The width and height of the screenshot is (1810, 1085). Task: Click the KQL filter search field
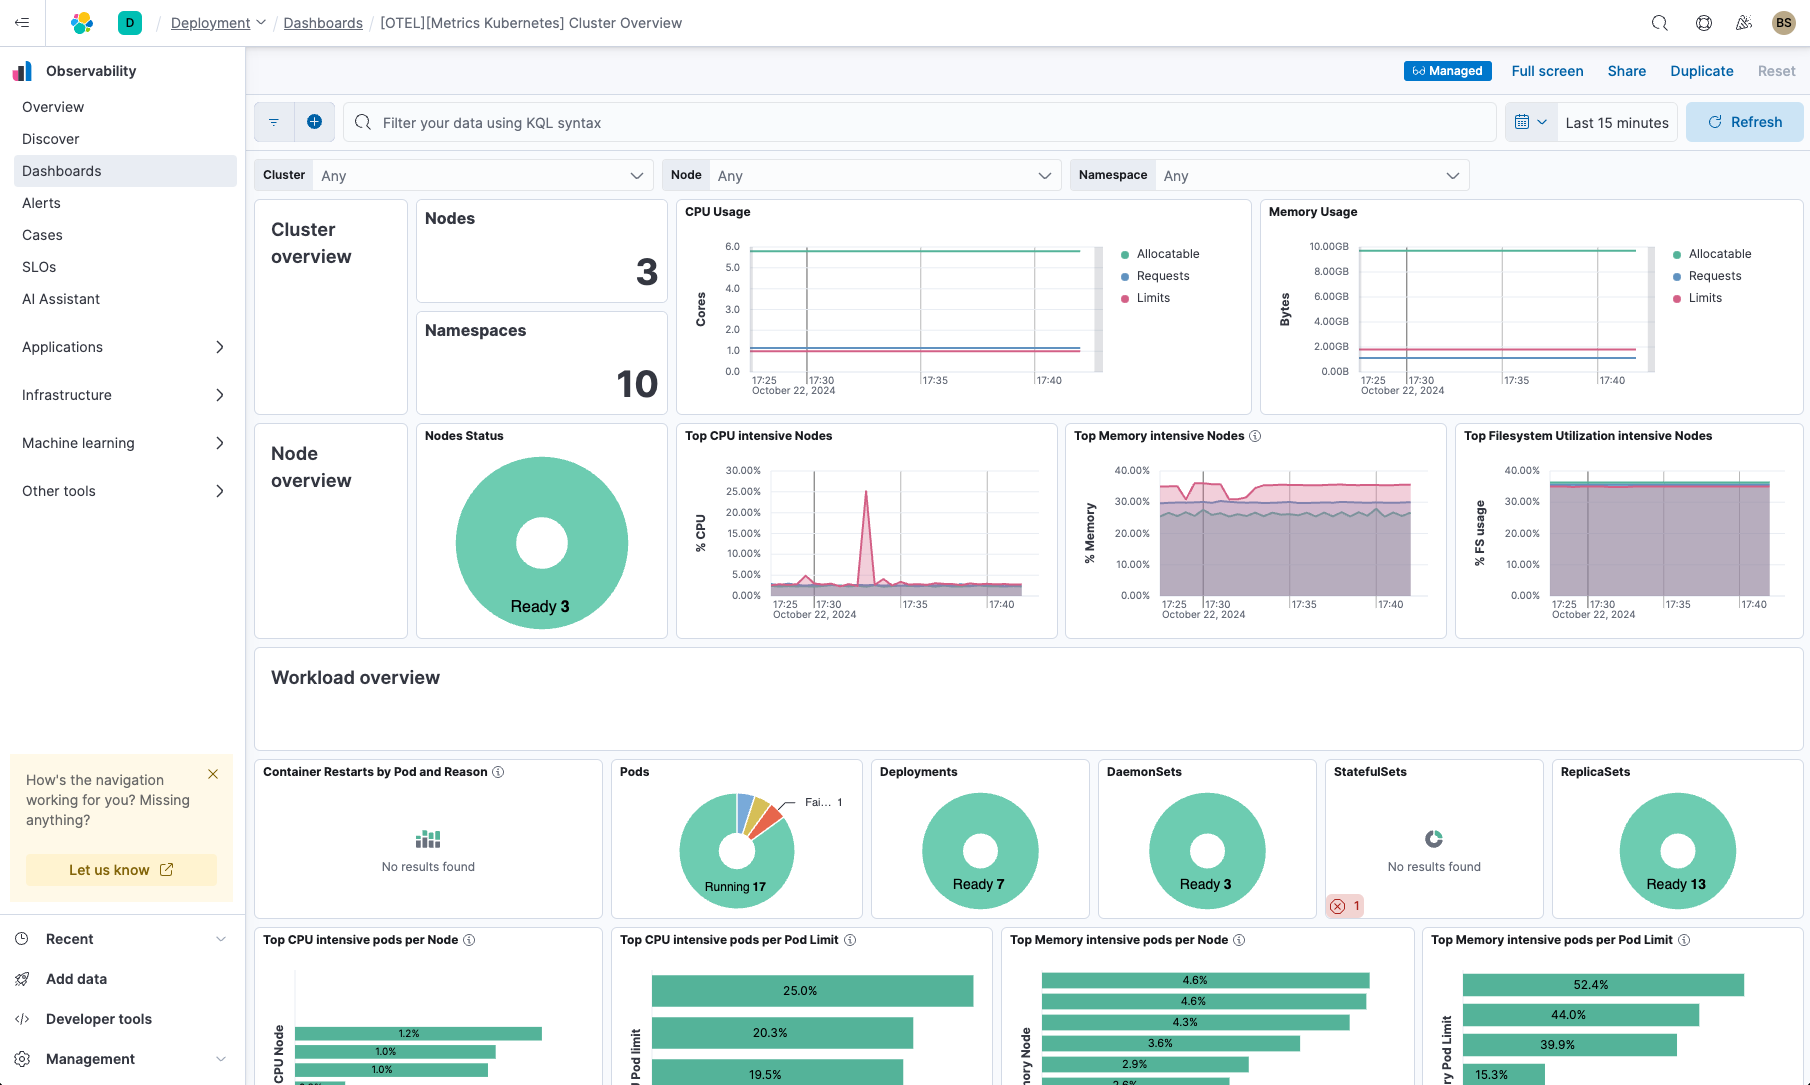click(x=930, y=123)
